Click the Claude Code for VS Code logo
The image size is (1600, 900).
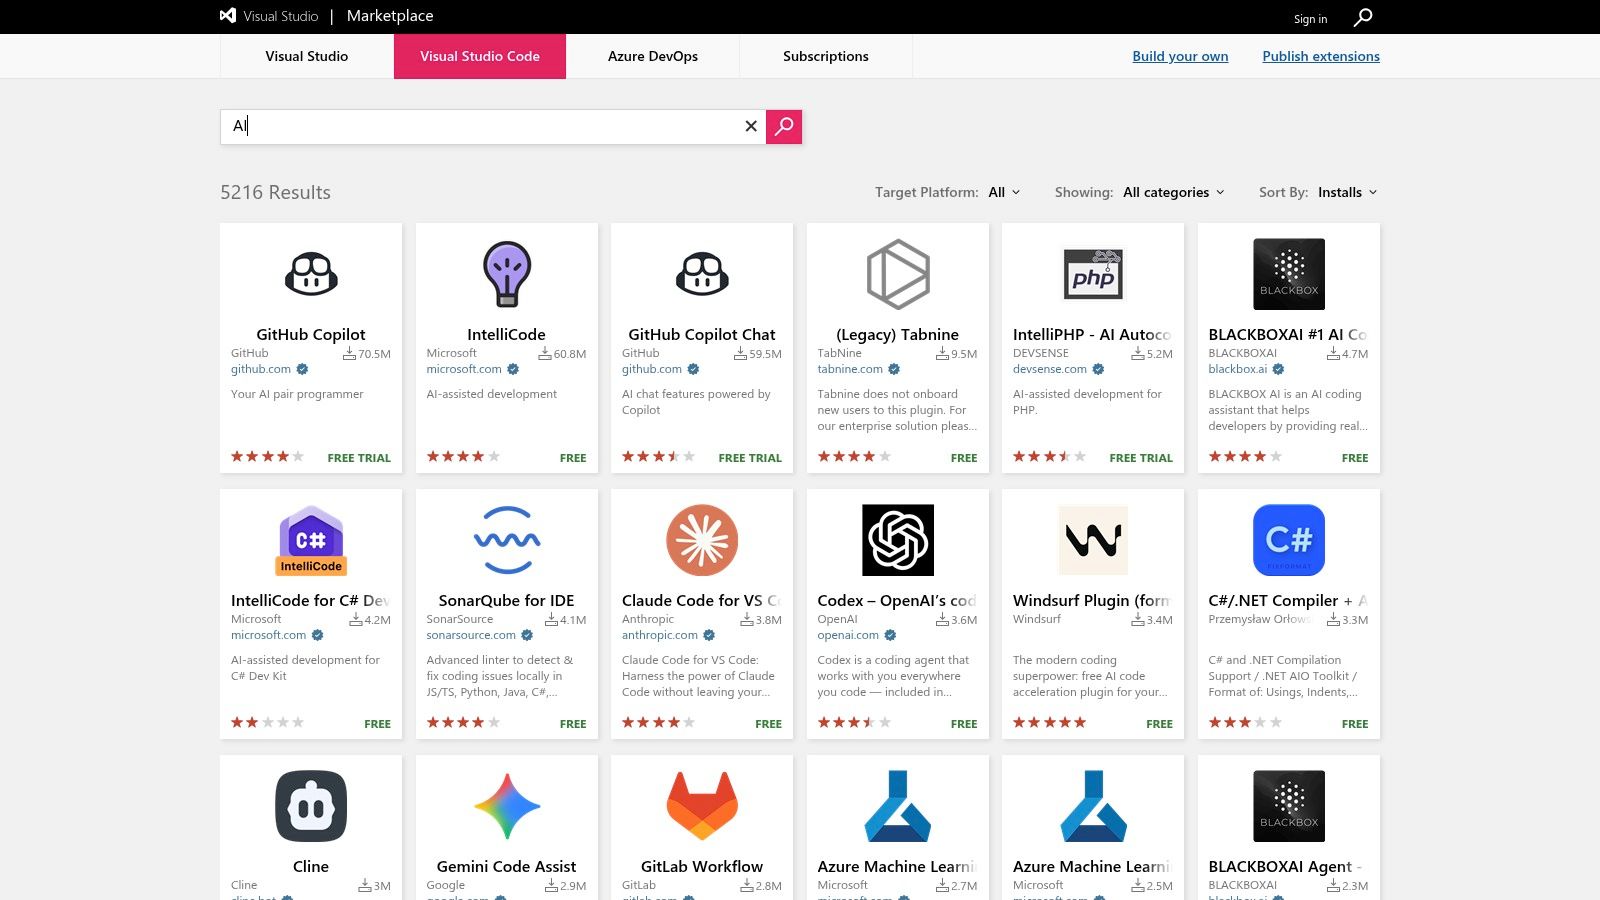point(701,540)
